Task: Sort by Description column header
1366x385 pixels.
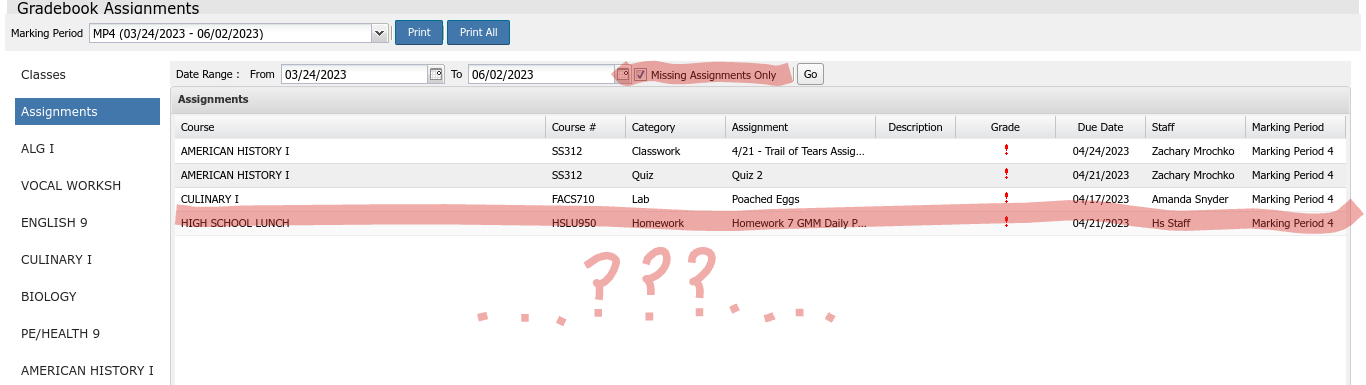Action: (x=916, y=127)
